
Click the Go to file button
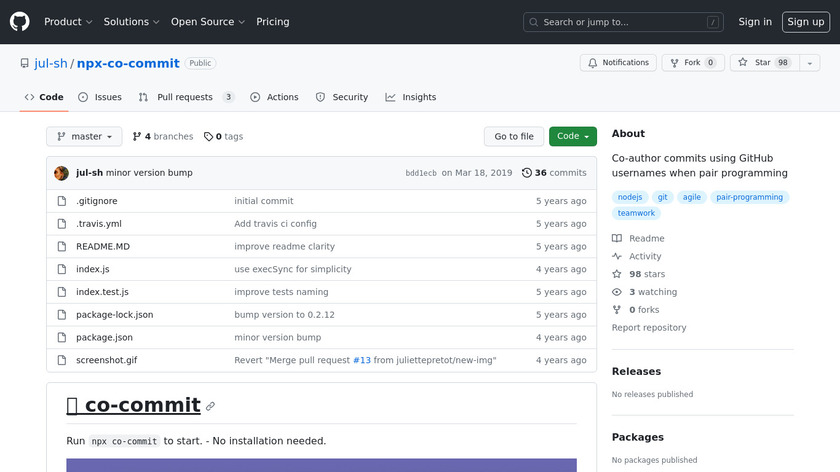tap(514, 137)
